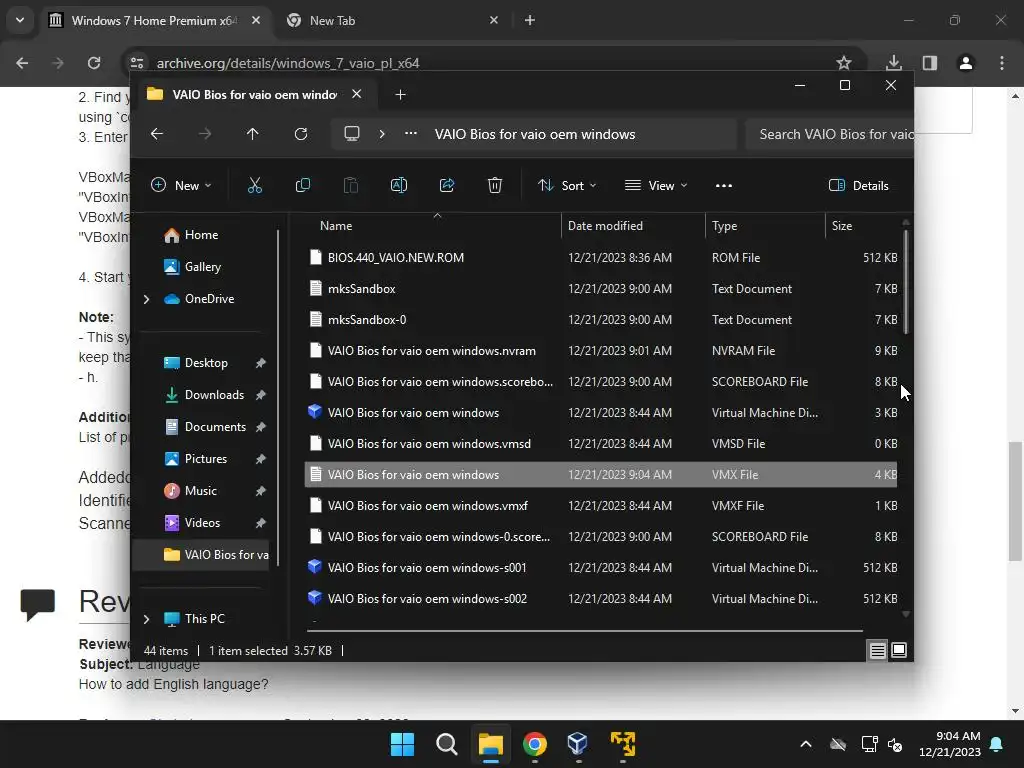Toggle the Details pane button

point(859,185)
